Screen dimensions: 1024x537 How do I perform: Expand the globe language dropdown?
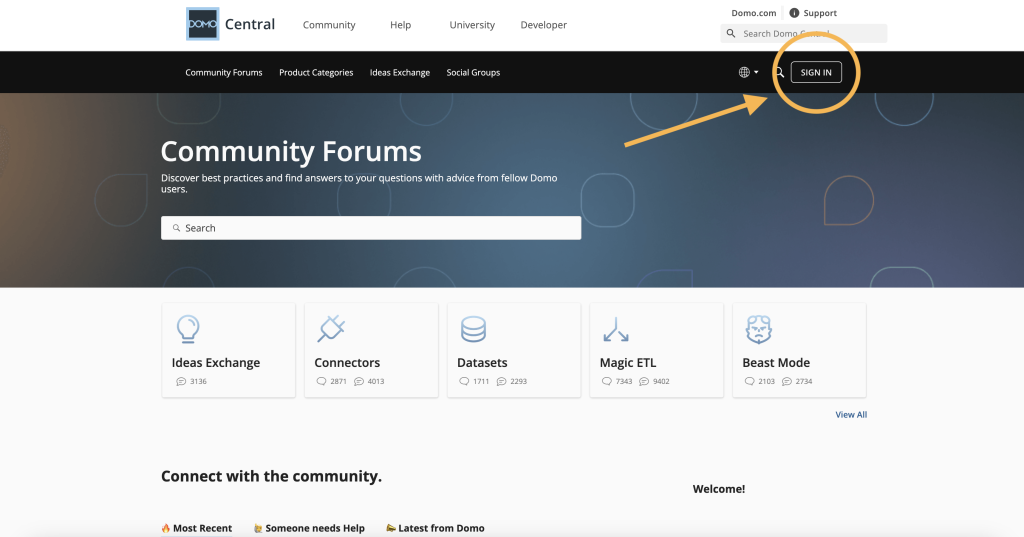747,72
